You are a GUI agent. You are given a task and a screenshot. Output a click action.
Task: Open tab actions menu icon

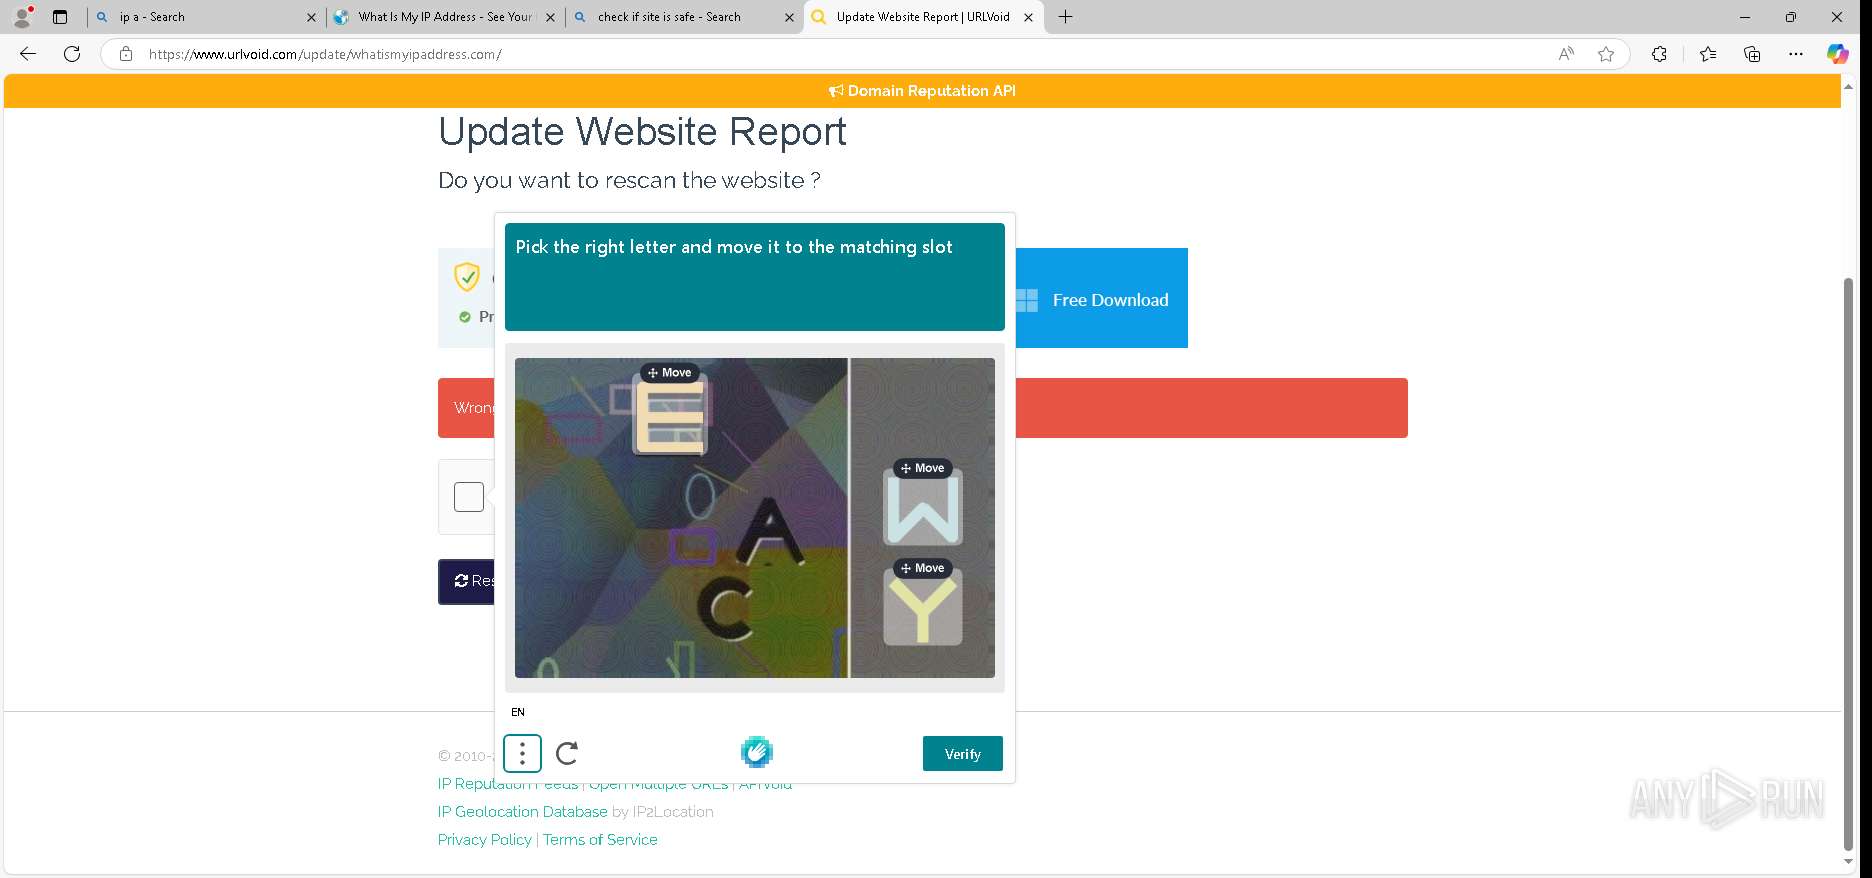tap(60, 17)
